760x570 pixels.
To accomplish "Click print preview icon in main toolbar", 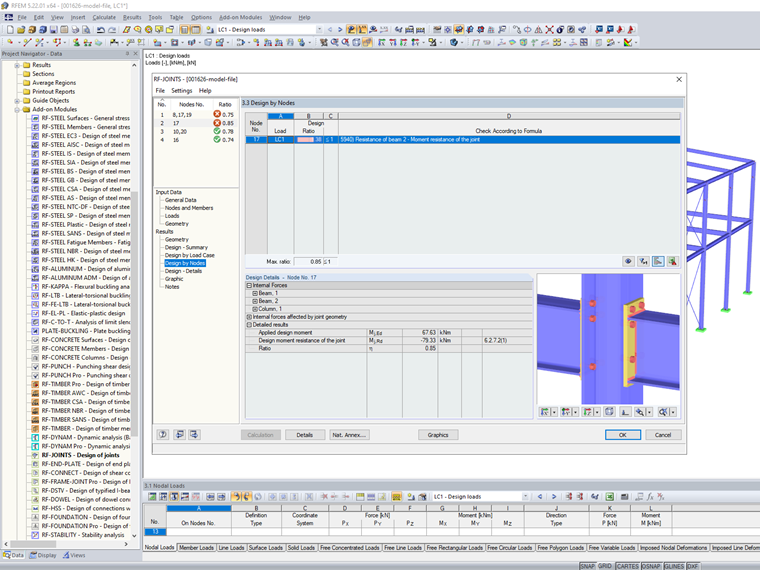I will 86,30.
